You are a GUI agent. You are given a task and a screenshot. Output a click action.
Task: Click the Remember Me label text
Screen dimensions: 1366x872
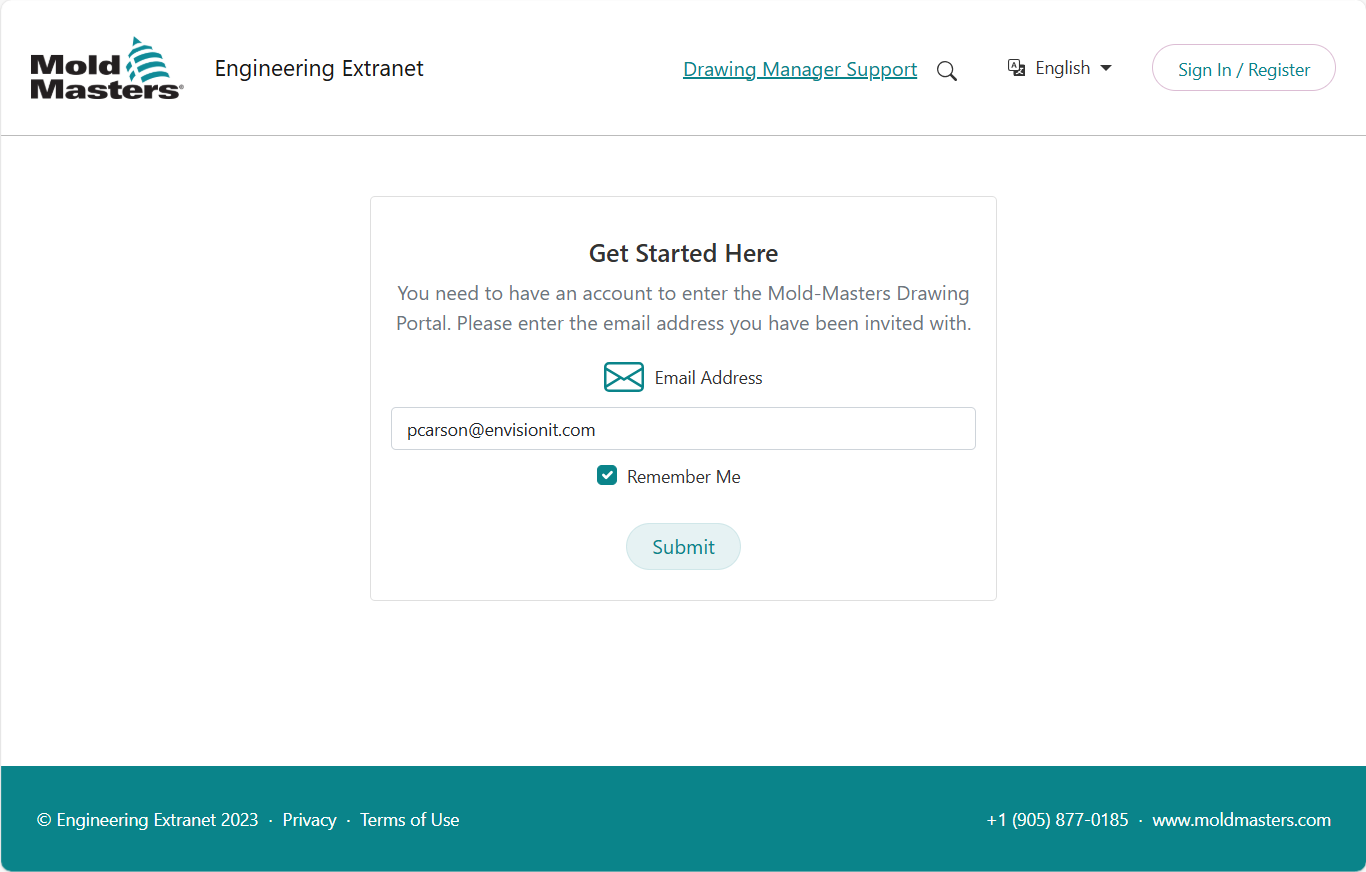tap(683, 476)
